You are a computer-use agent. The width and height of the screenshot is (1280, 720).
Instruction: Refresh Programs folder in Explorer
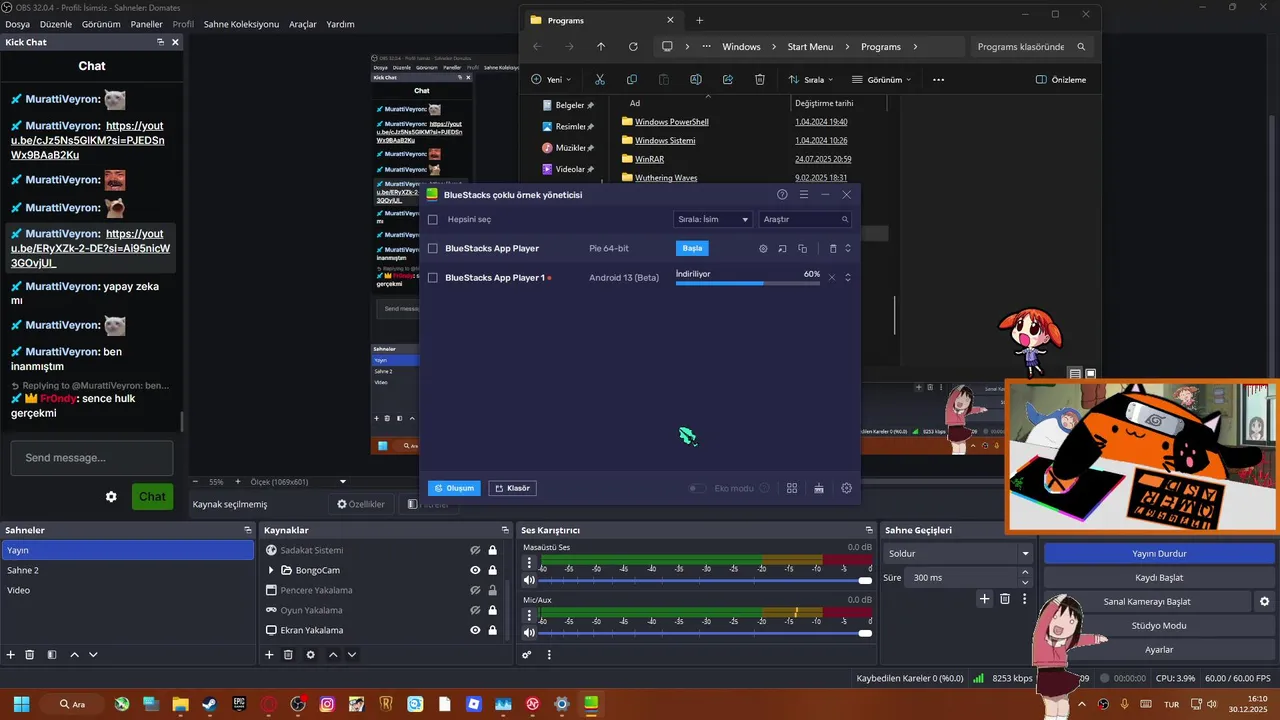(633, 46)
